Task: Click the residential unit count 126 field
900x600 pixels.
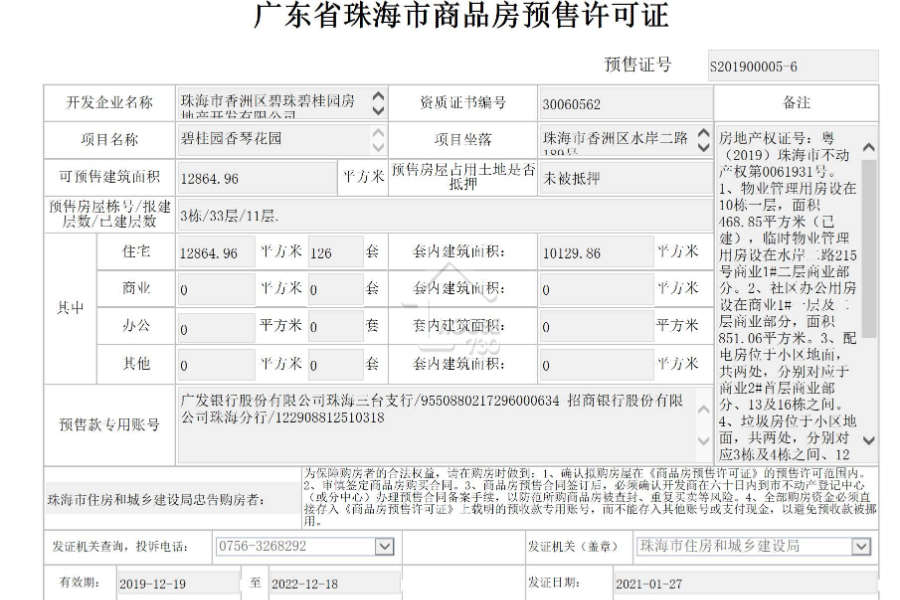Action: coord(336,253)
